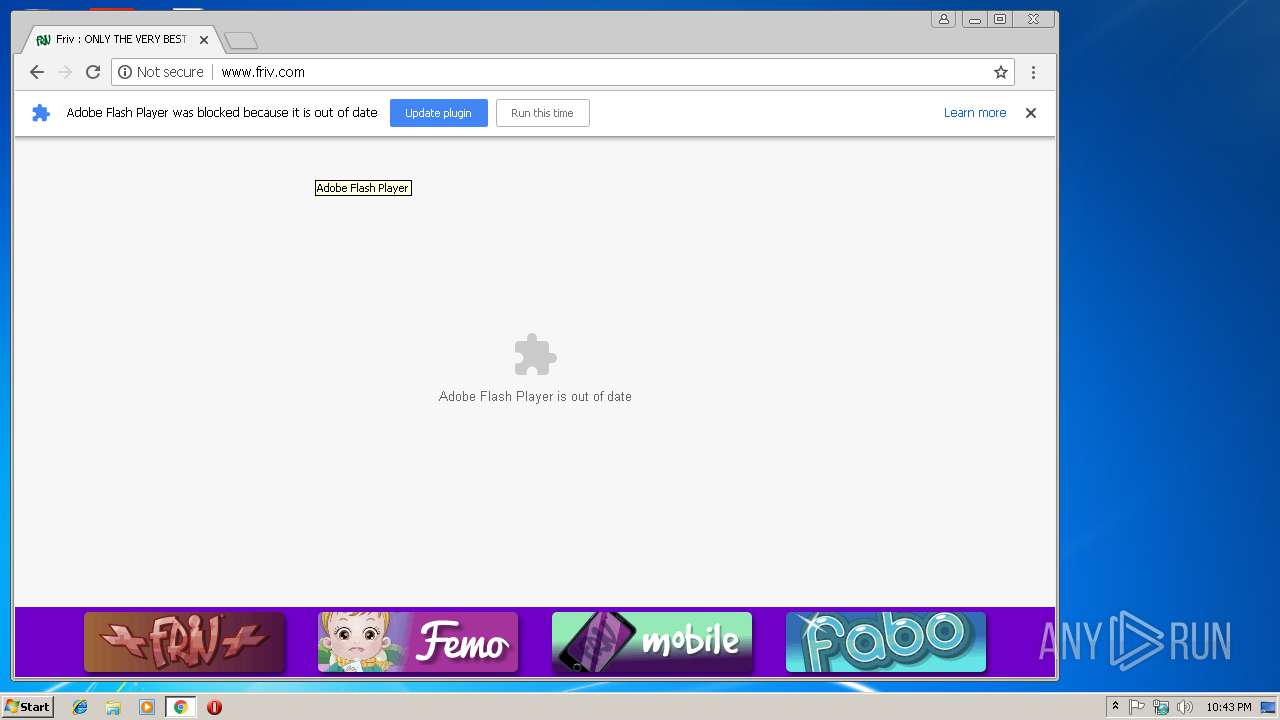Click the Chrome profile user icon
This screenshot has height=720, width=1280.
pyautogui.click(x=943, y=19)
